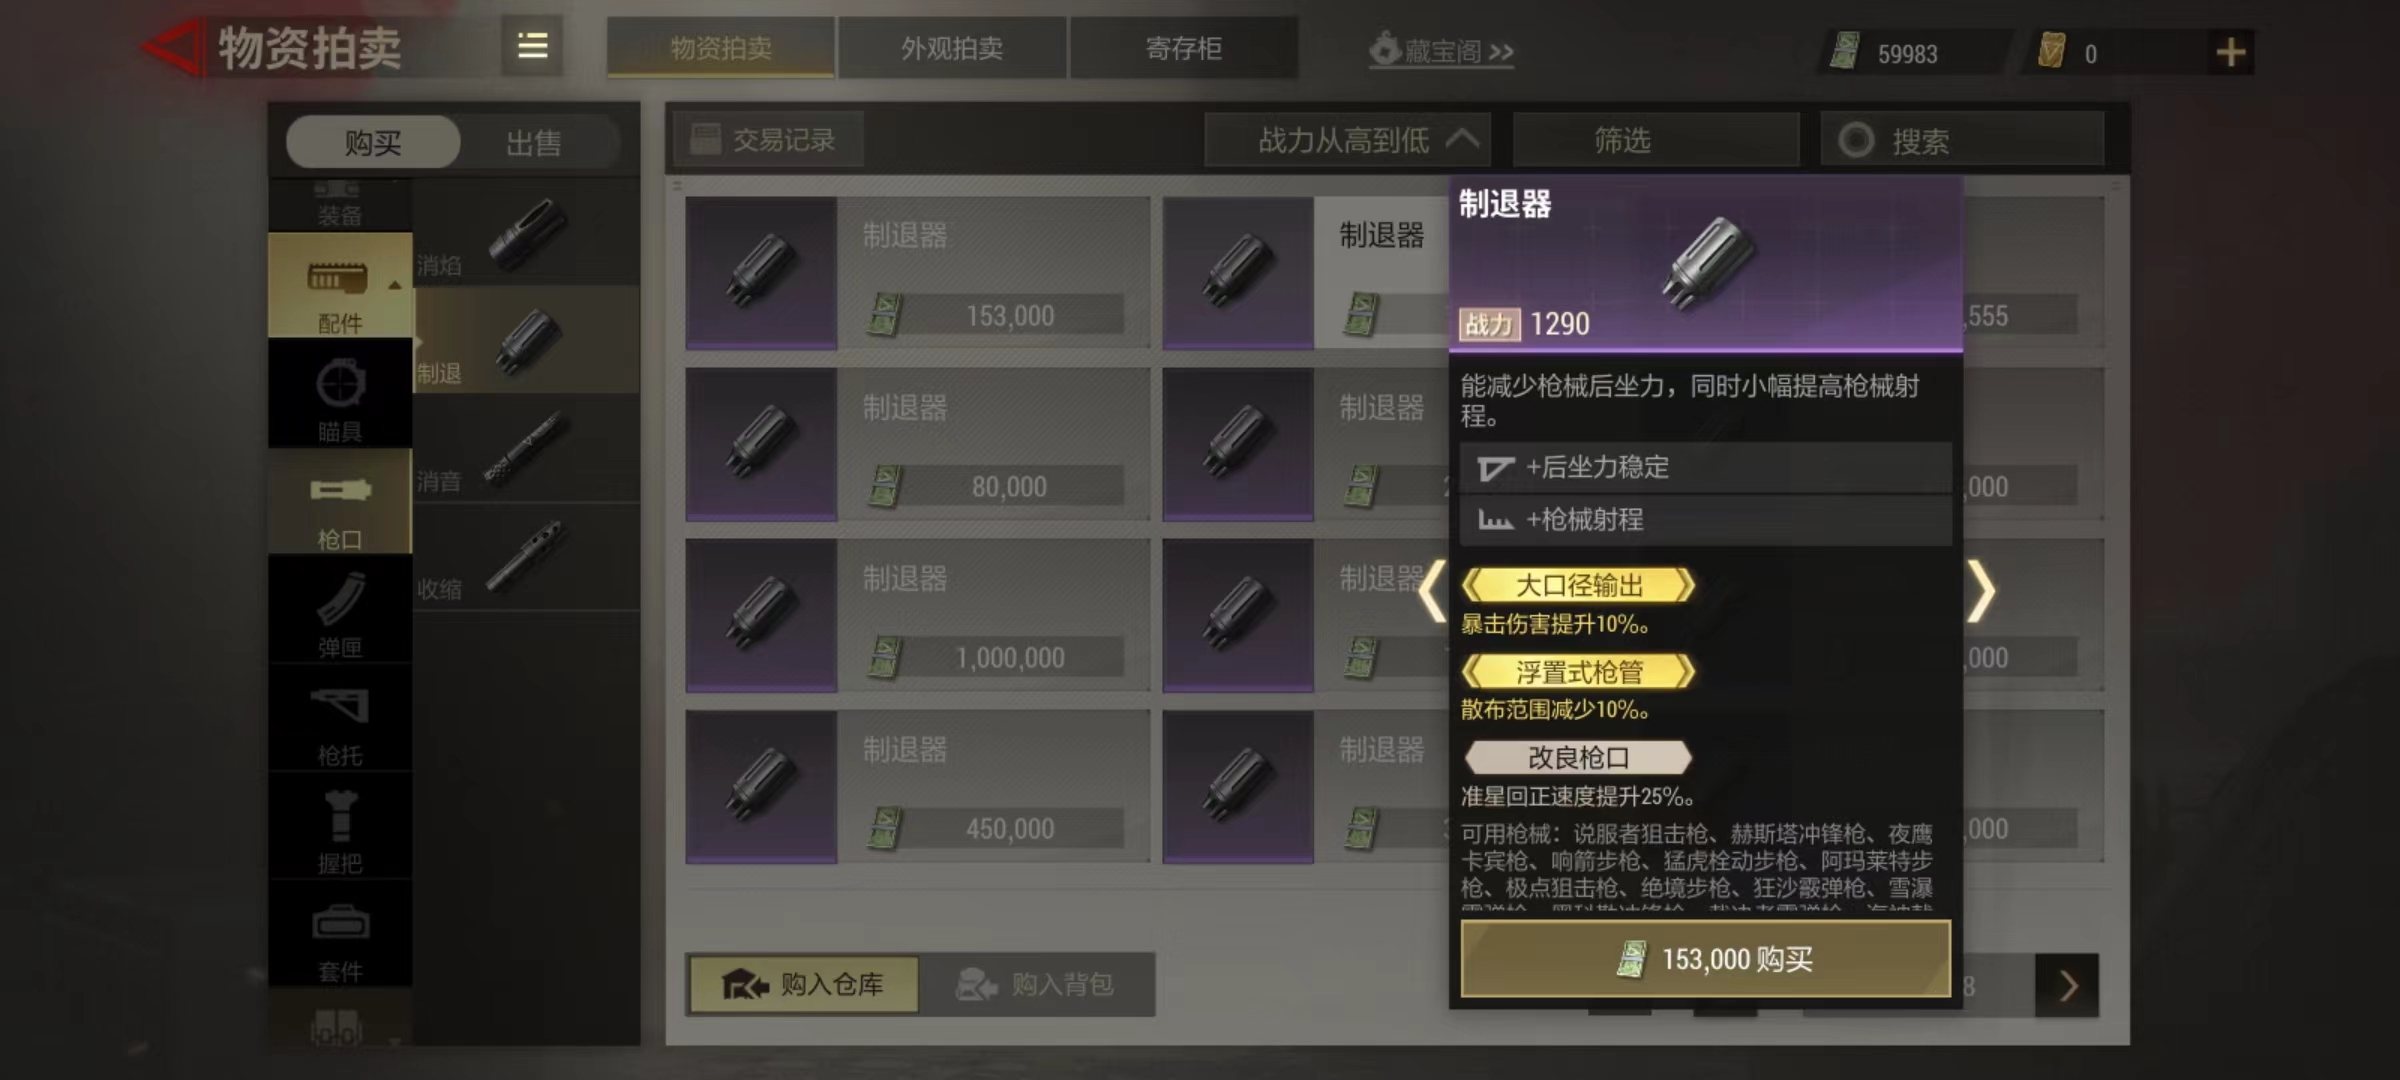Image resolution: width=2400 pixels, height=1080 pixels.
Task: Open the 战力从高到低 sort dropdown
Action: (1348, 140)
